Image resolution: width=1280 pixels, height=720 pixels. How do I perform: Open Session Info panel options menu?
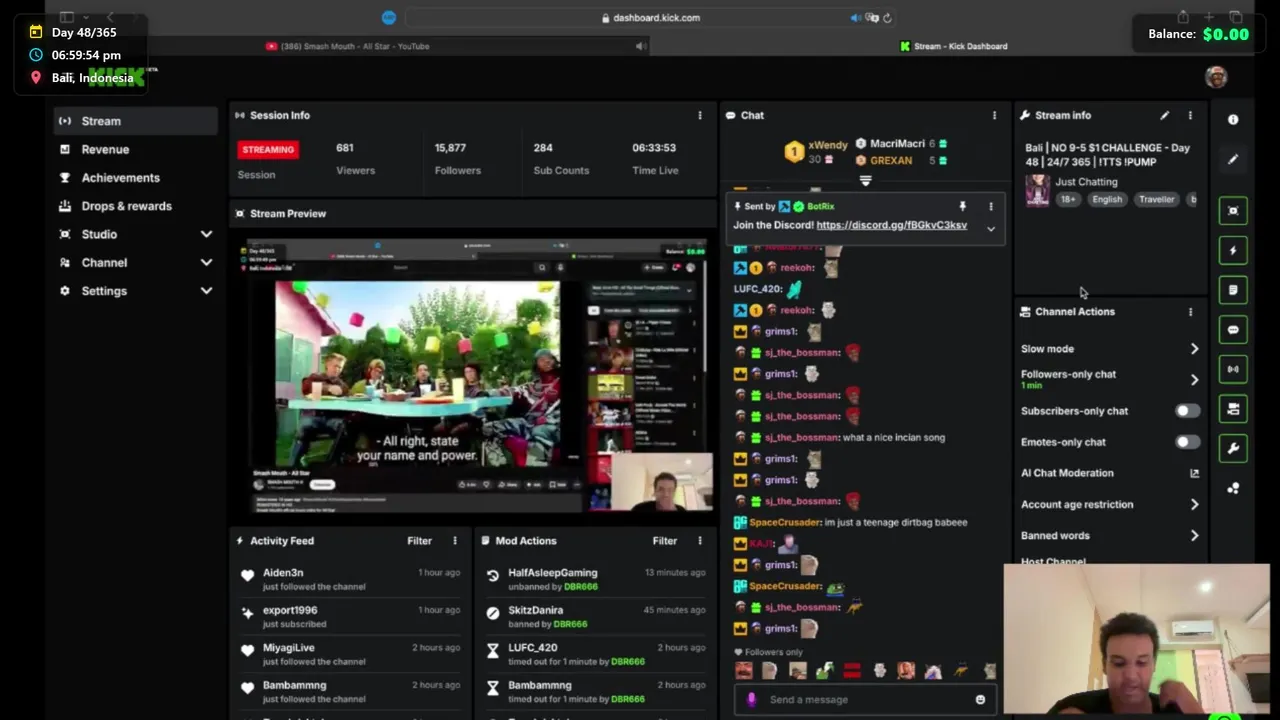pos(700,115)
